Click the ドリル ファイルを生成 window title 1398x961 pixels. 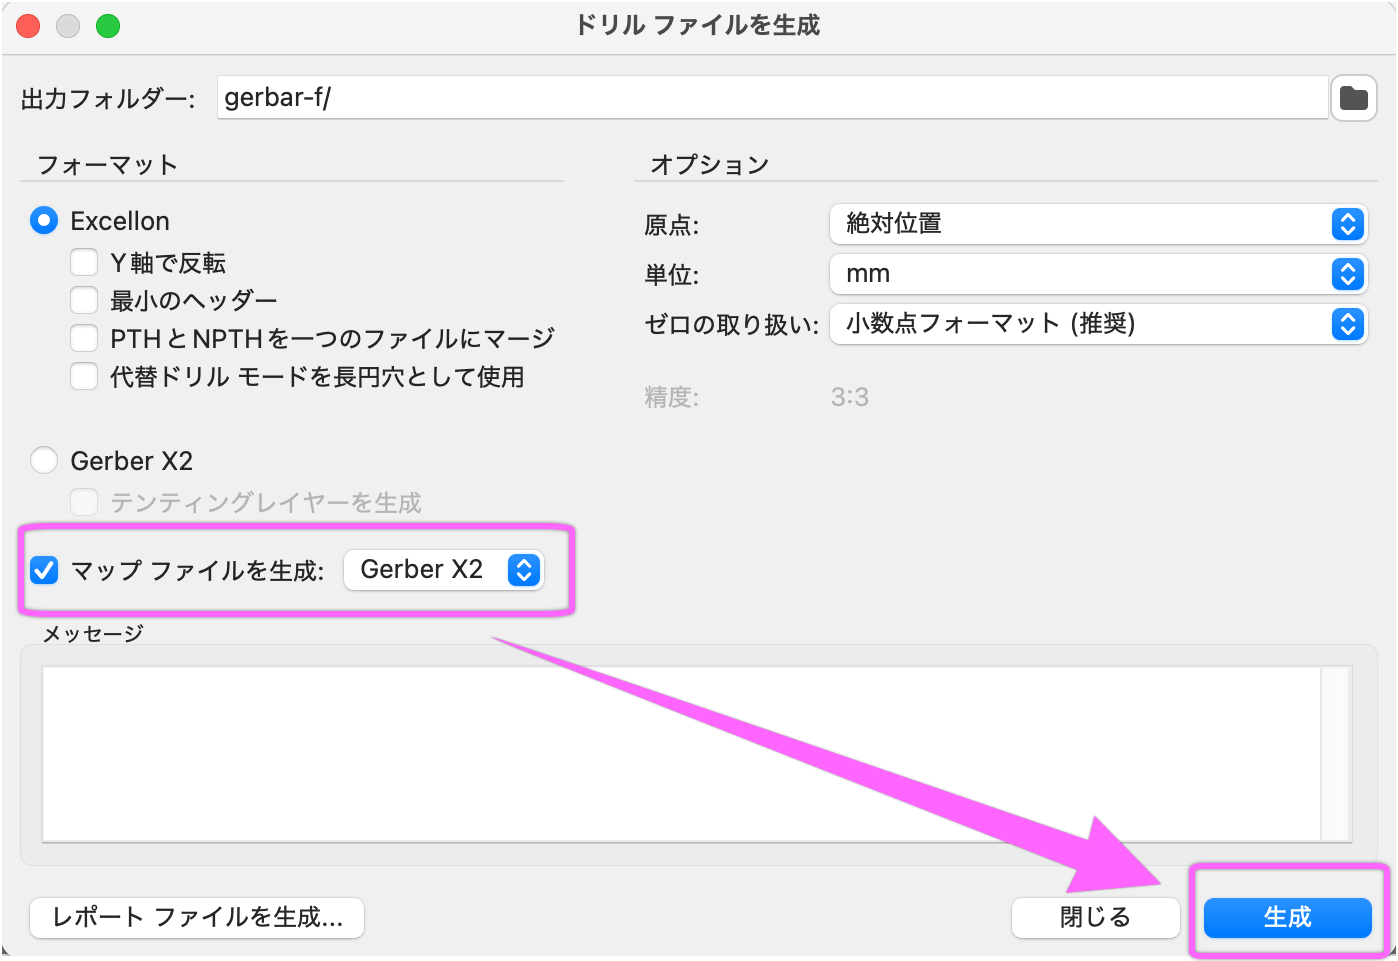[x=698, y=25]
